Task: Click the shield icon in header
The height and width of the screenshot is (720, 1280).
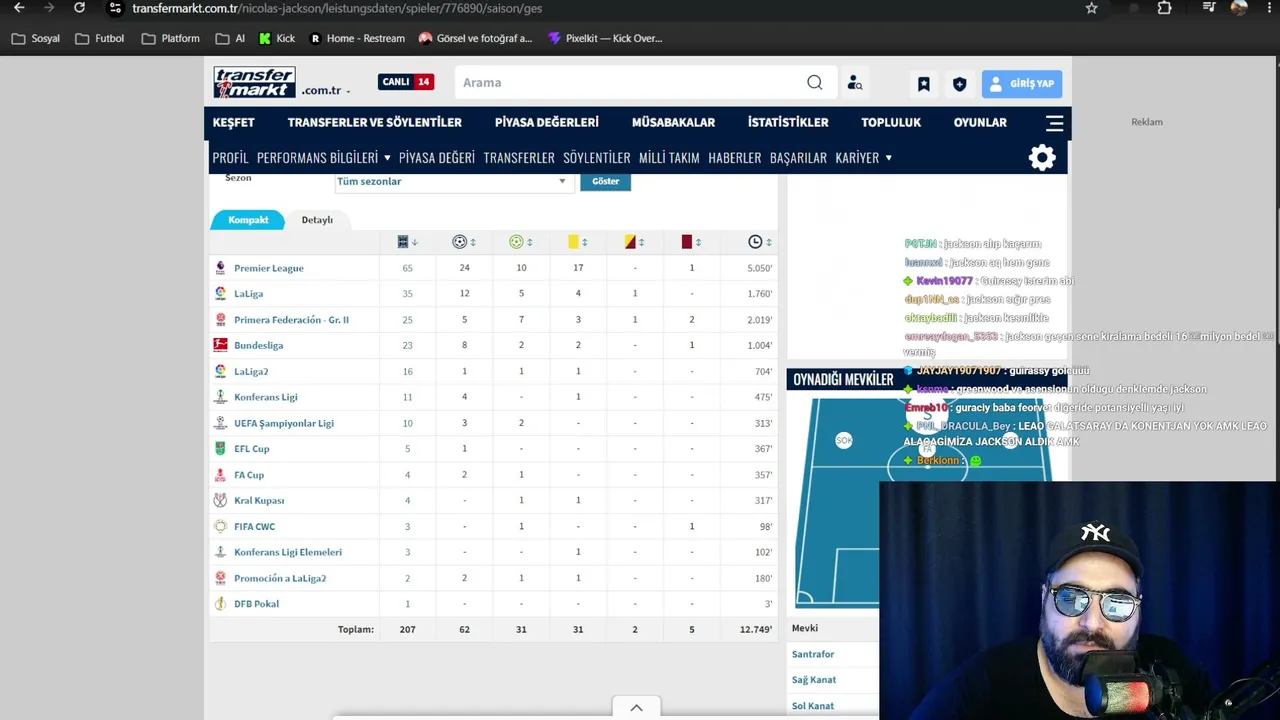Action: click(x=960, y=84)
